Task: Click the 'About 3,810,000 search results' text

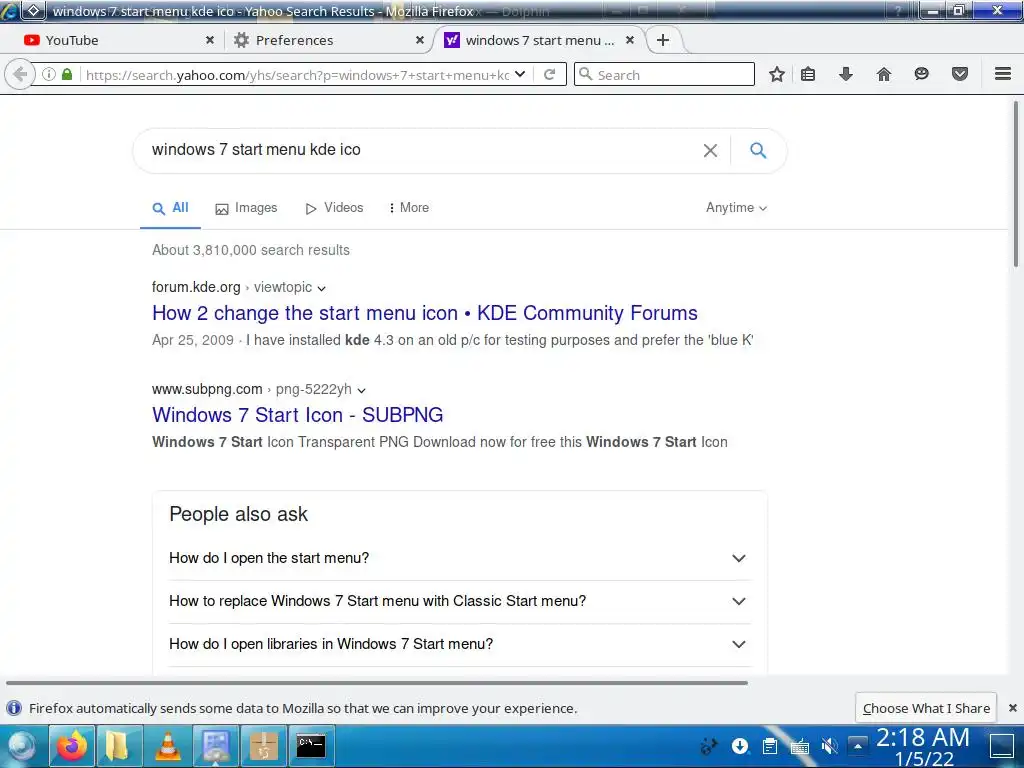Action: coord(251,250)
